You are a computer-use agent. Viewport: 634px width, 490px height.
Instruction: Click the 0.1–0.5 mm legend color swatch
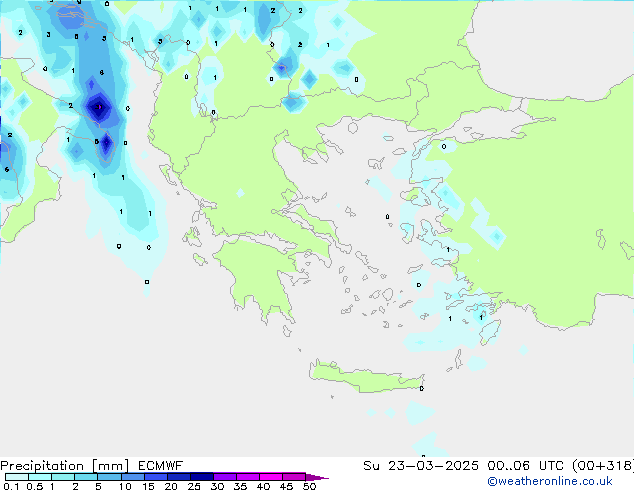click(17, 477)
